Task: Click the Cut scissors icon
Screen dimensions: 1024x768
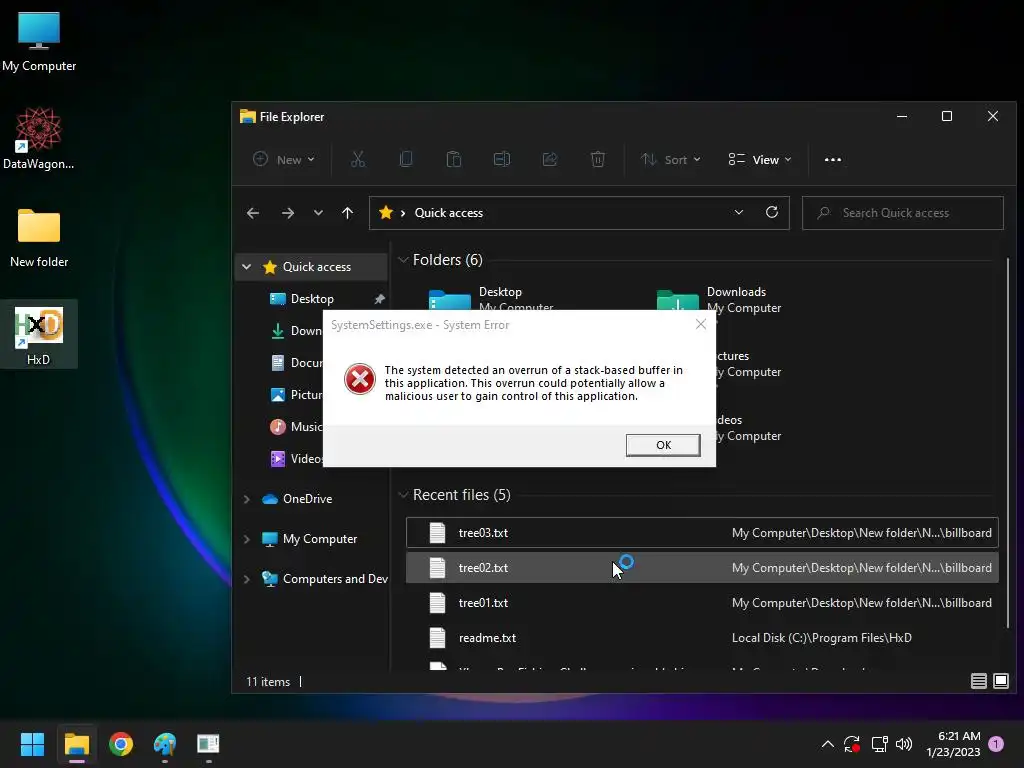Action: coord(358,159)
